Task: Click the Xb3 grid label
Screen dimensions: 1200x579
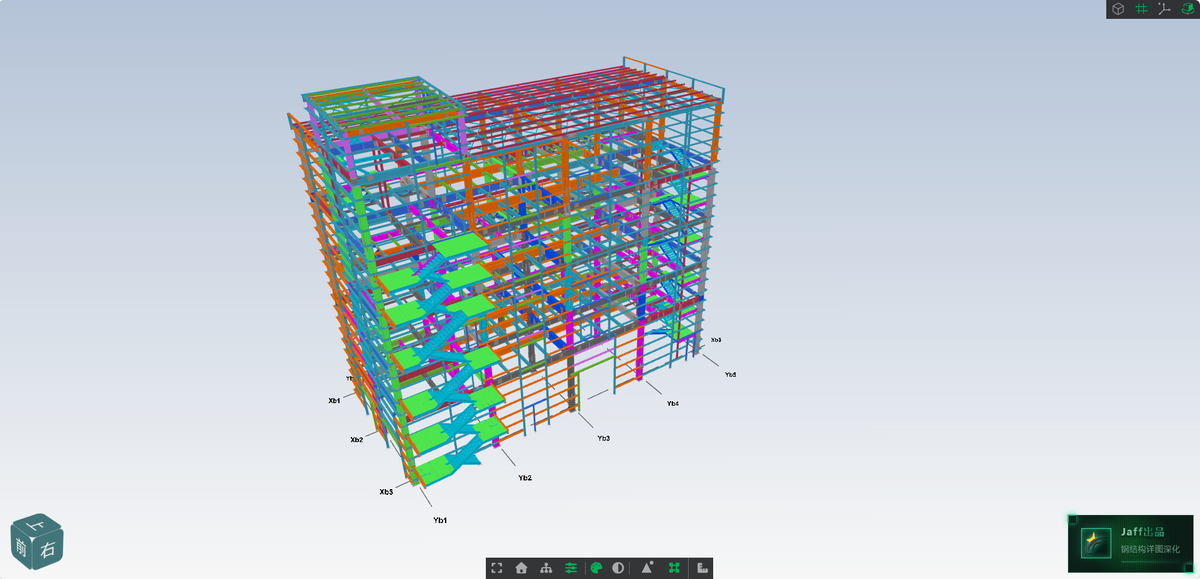Action: coord(386,491)
